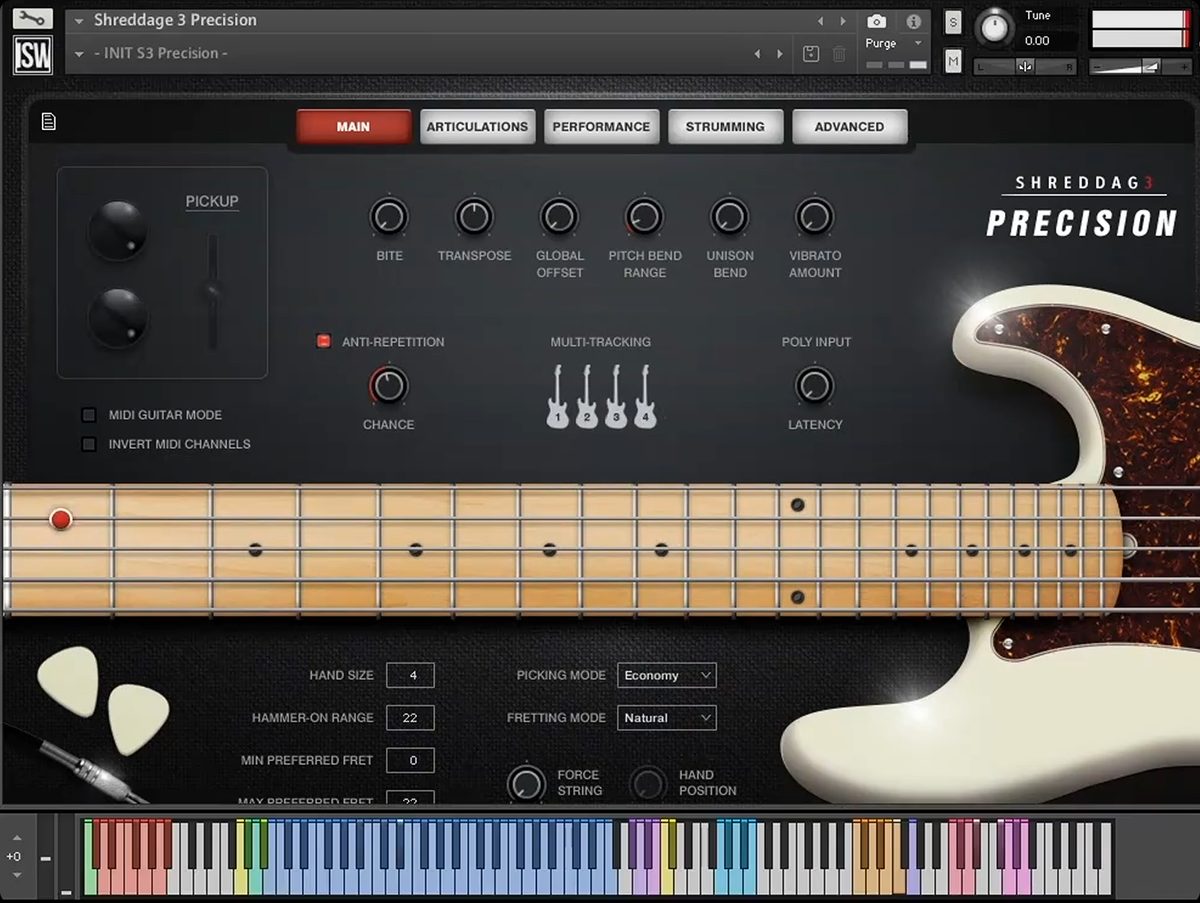This screenshot has width=1200, height=903.
Task: Click the anti-repetition CHANCE knob
Action: (388, 386)
